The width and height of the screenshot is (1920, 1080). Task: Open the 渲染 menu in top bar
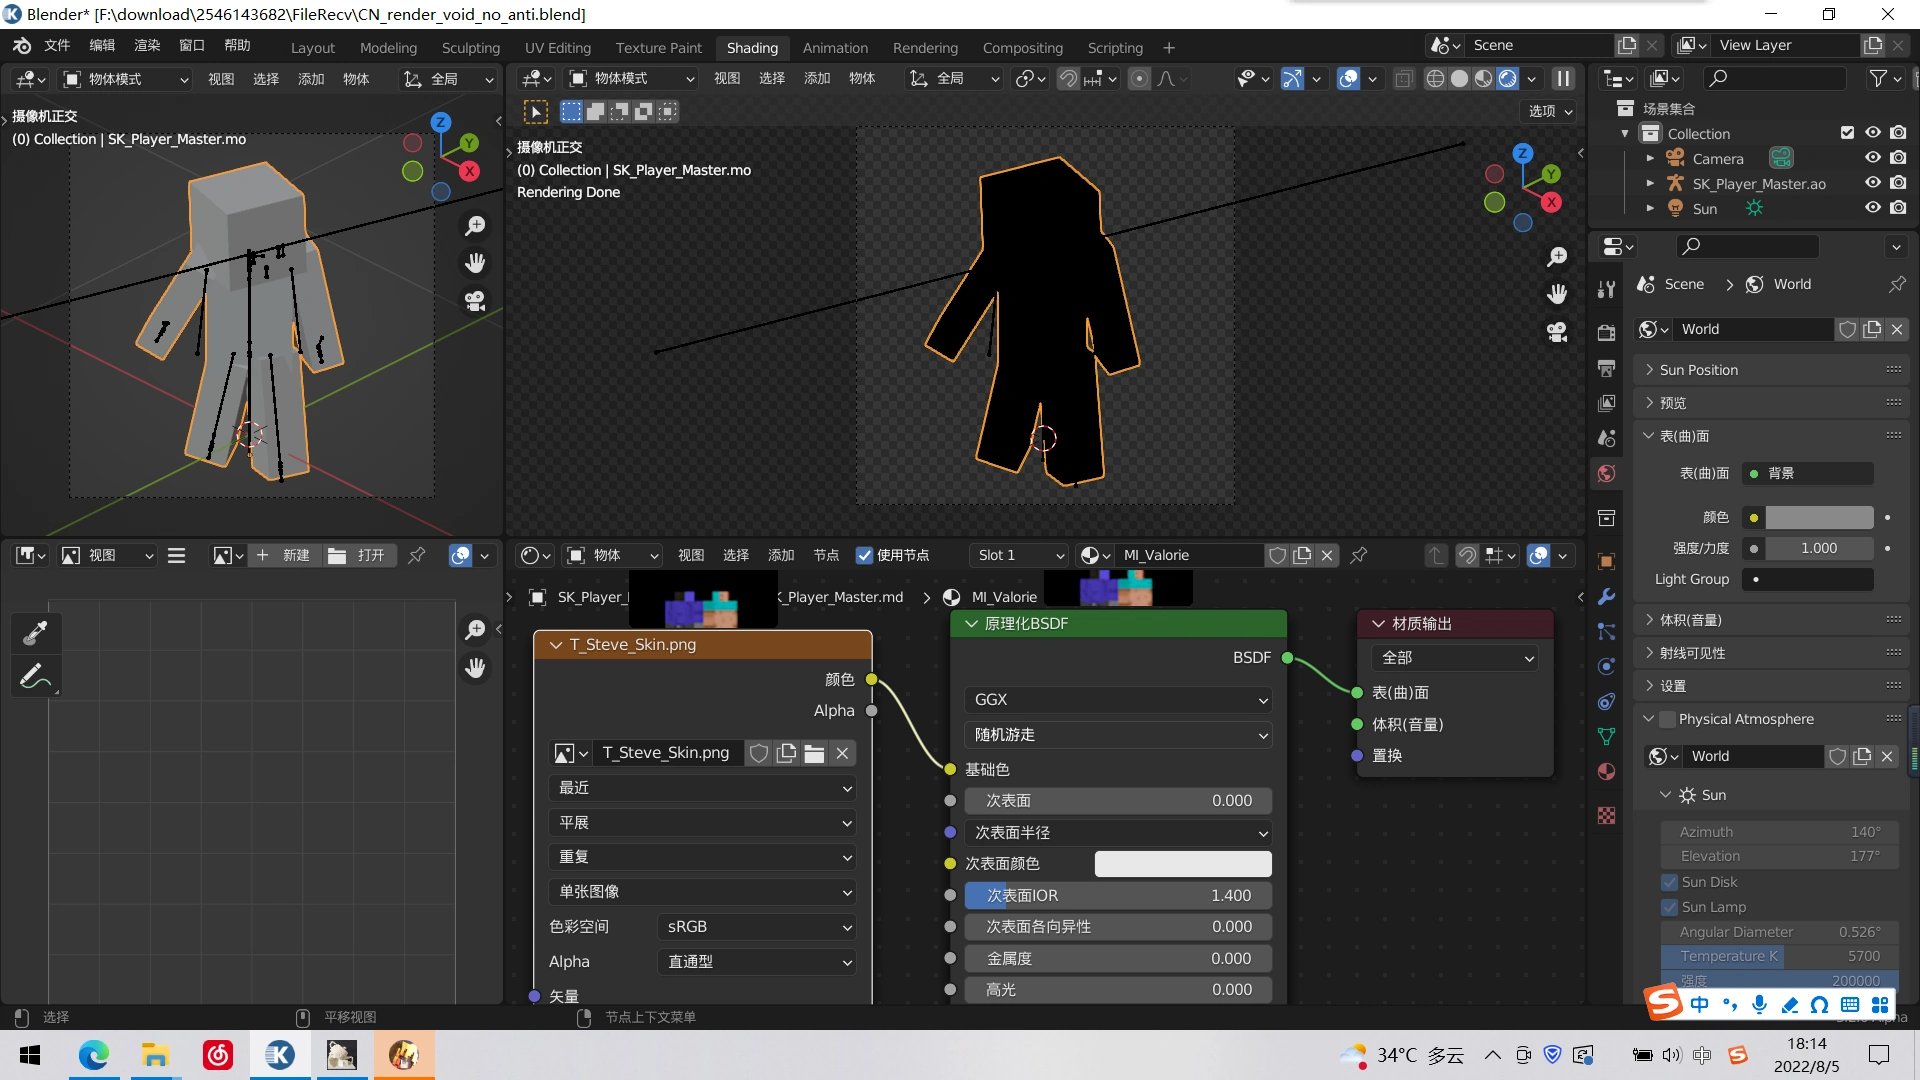pyautogui.click(x=147, y=46)
